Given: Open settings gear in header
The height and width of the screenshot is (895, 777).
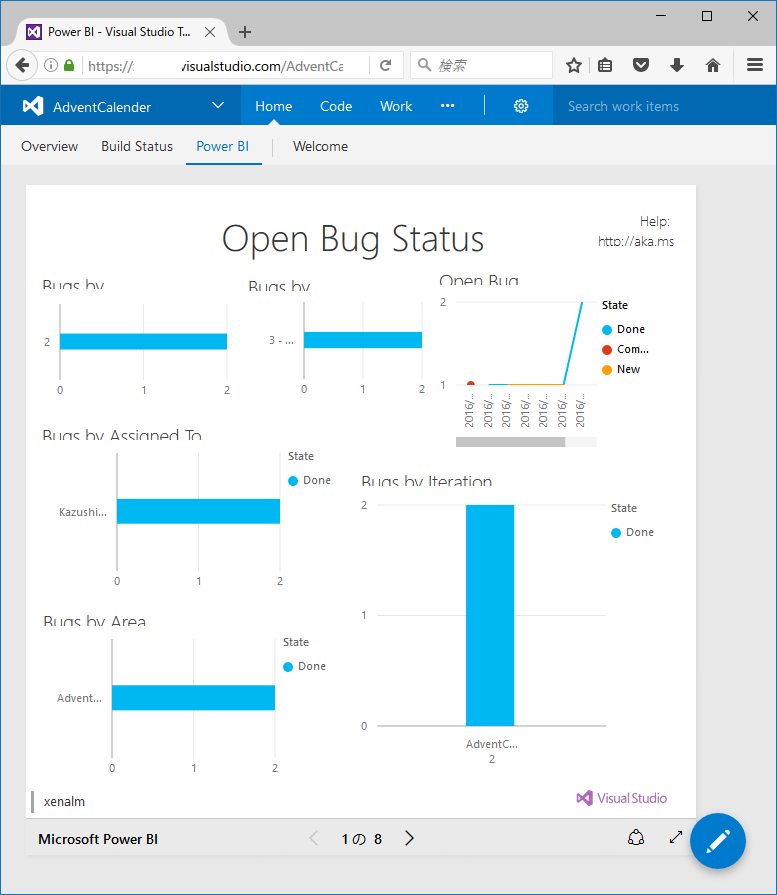Looking at the screenshot, I should 521,106.
